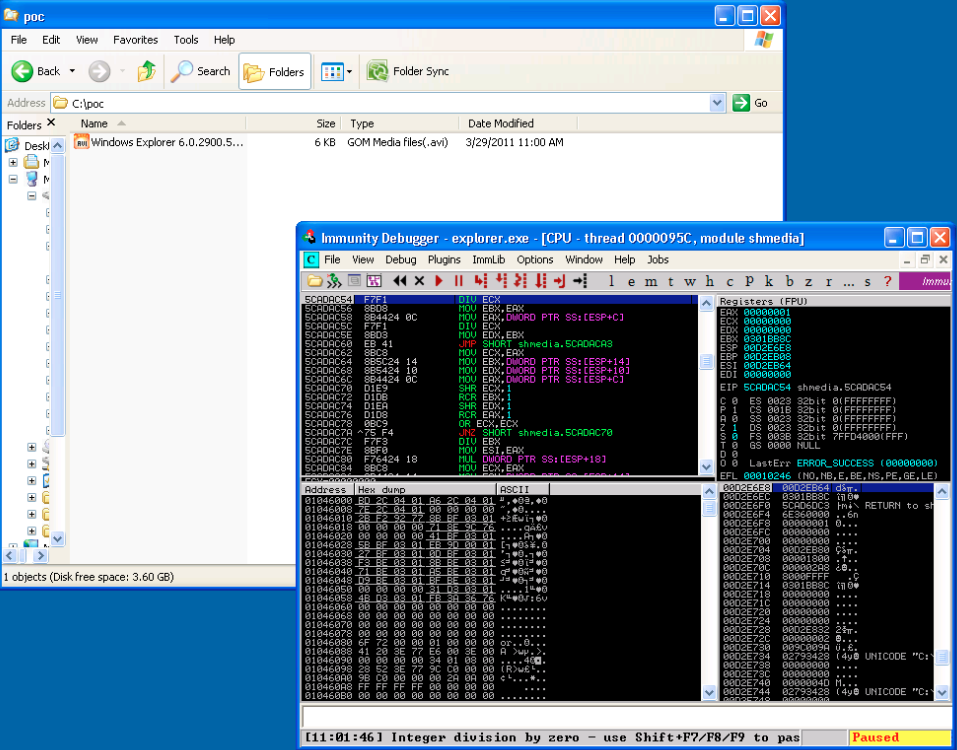Click the disassembly pane scrollbar thumb
Viewport: 957px width, 750px height.
[x=706, y=361]
